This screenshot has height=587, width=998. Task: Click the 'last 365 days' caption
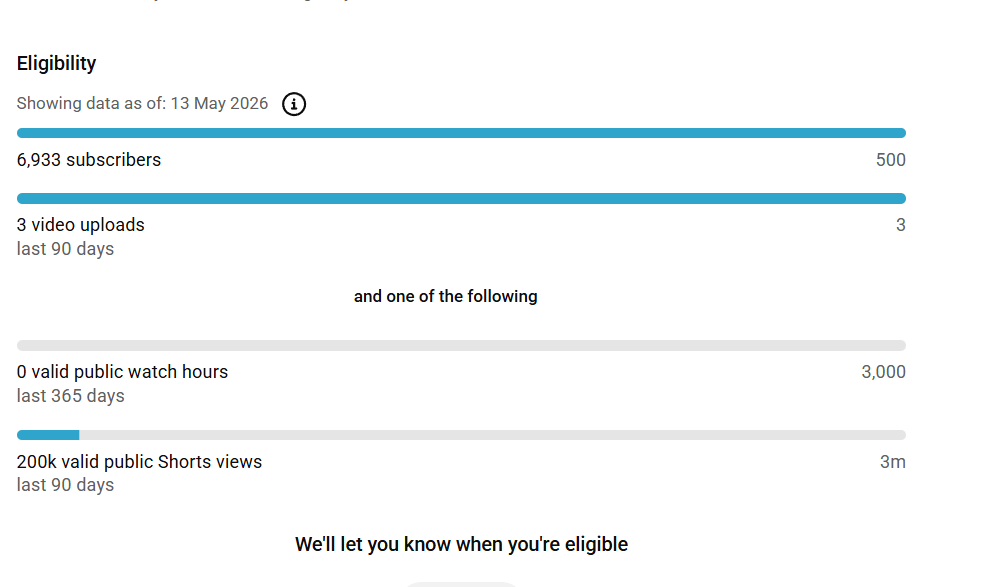70,396
